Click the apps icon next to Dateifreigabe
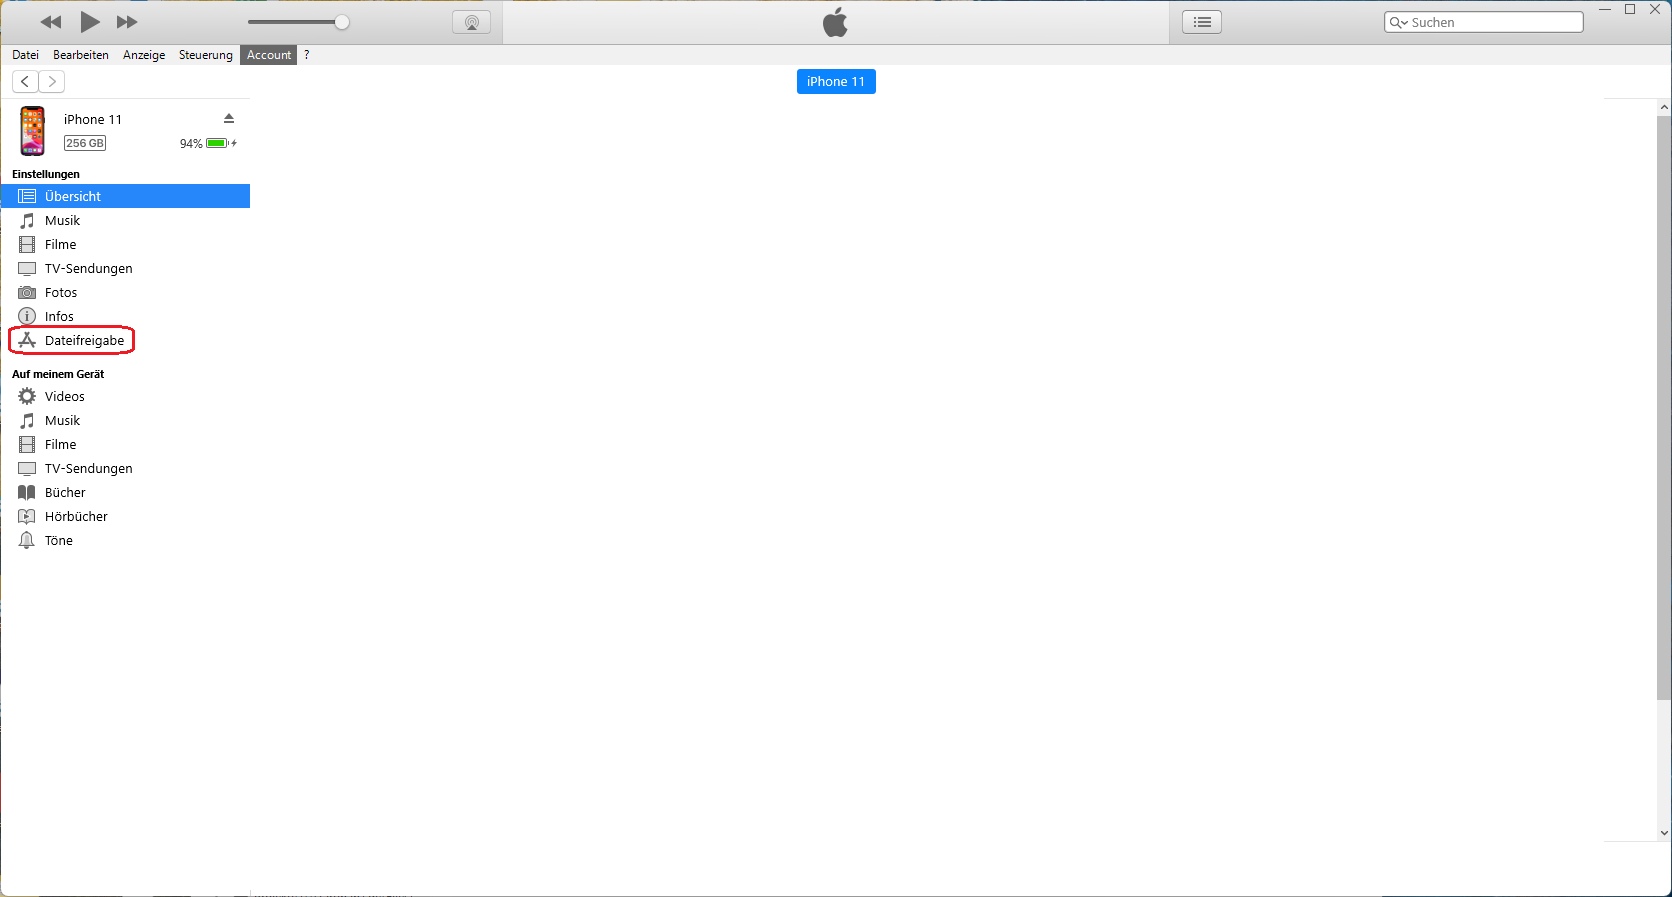1672x897 pixels. point(27,340)
